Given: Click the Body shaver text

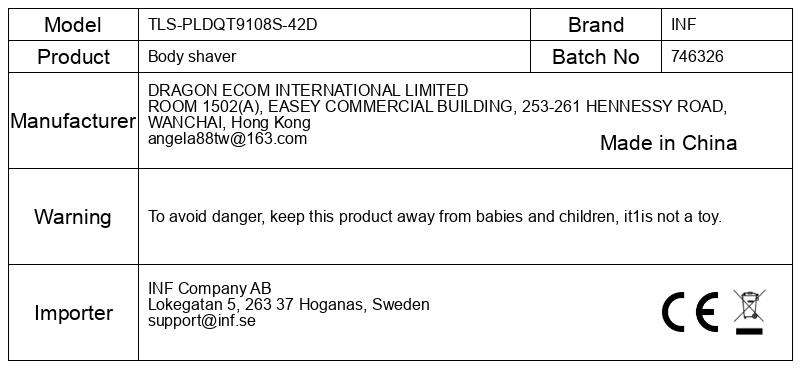Looking at the screenshot, I should tap(192, 56).
